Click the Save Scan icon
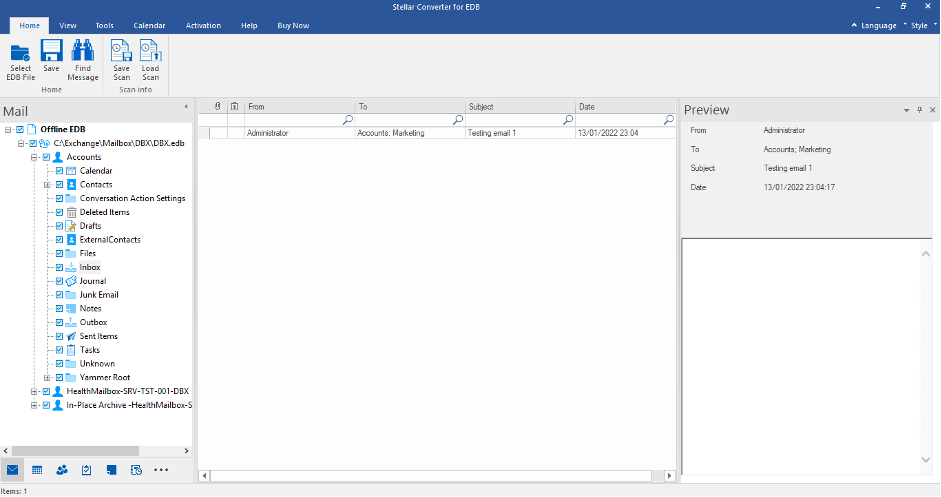Screen dimensions: 941x497 click(x=121, y=50)
